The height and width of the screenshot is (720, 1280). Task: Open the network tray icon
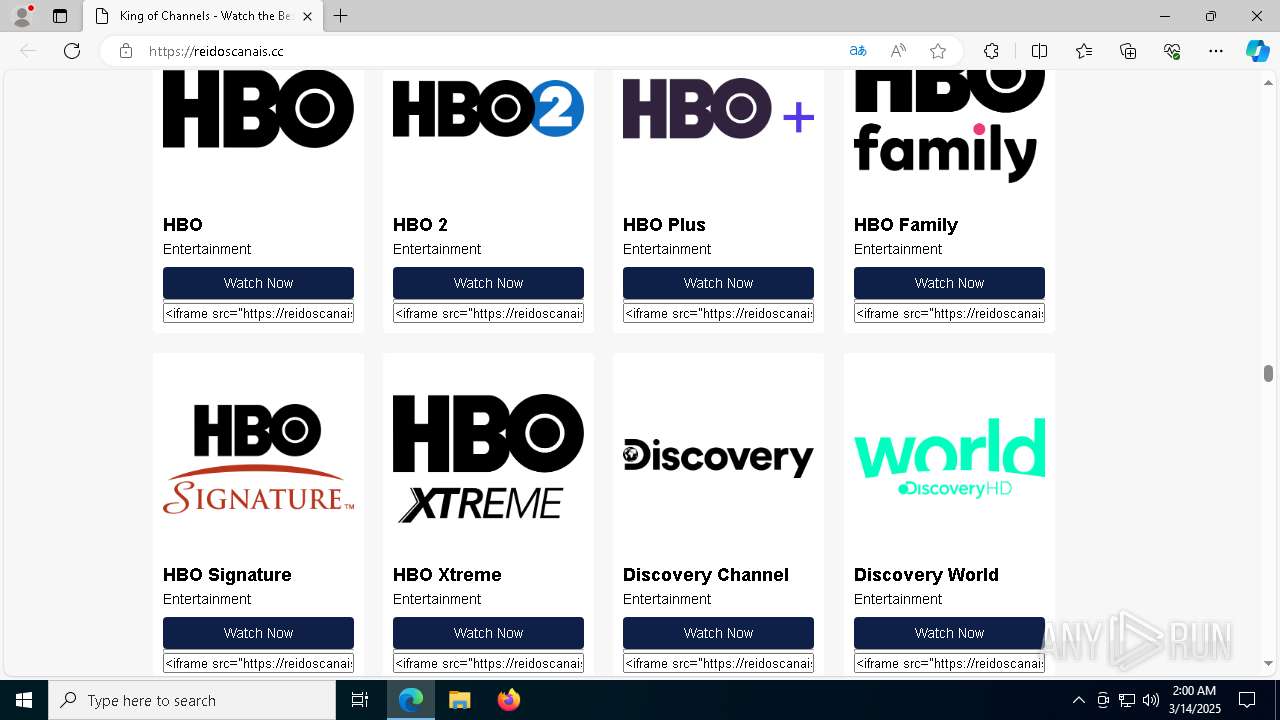coord(1127,700)
